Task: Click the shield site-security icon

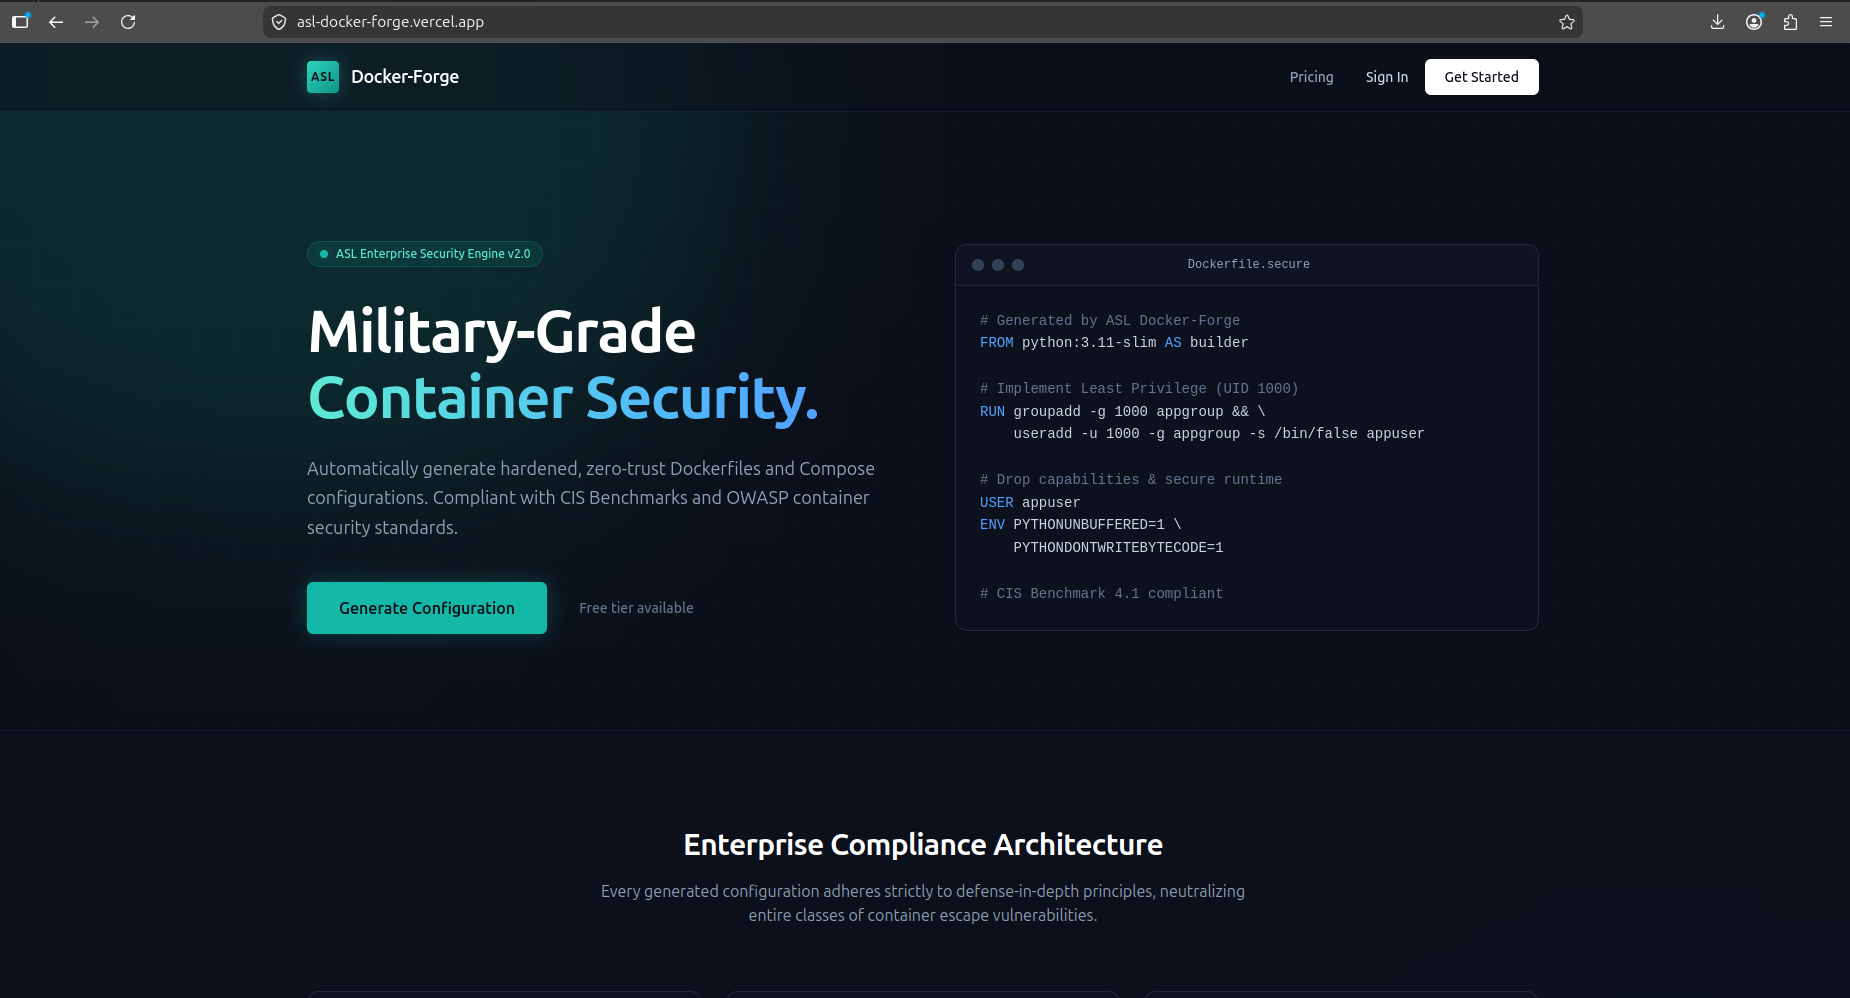Action: click(279, 22)
